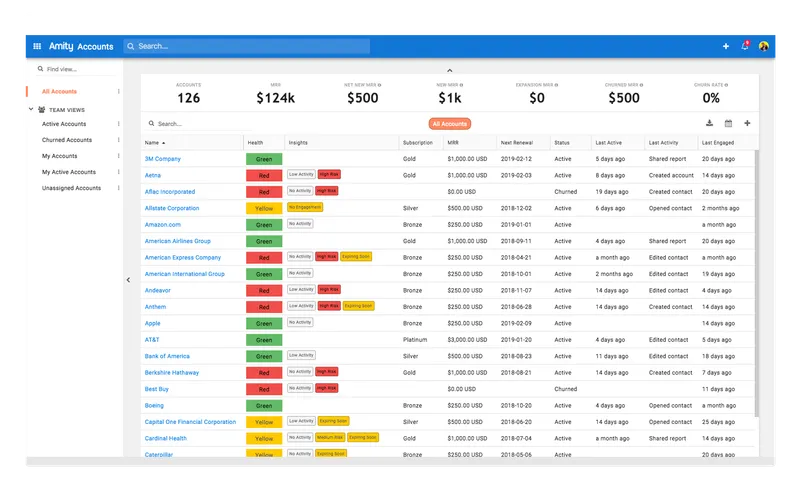Open options menu for My Accounts view
Screen dimensions: 800x479
[118, 156]
